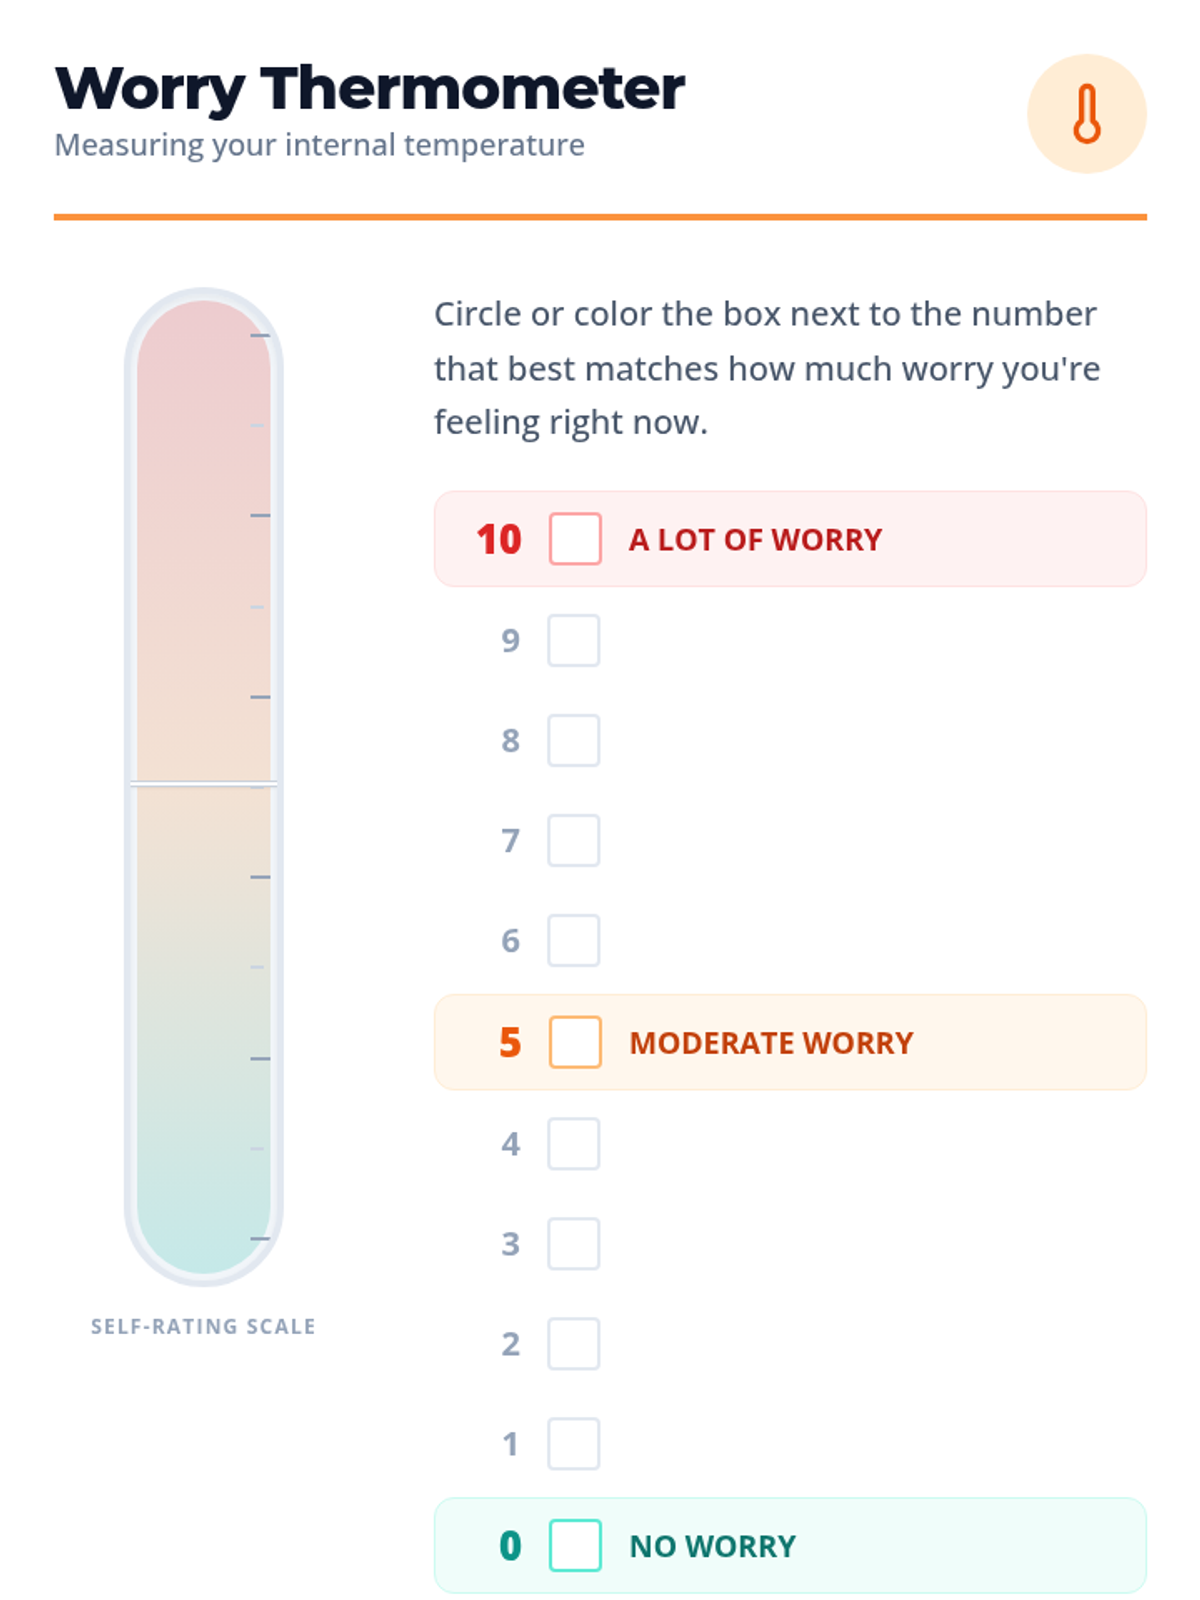Click the orange thermometer icon
The image size is (1200, 1600).
1086,114
